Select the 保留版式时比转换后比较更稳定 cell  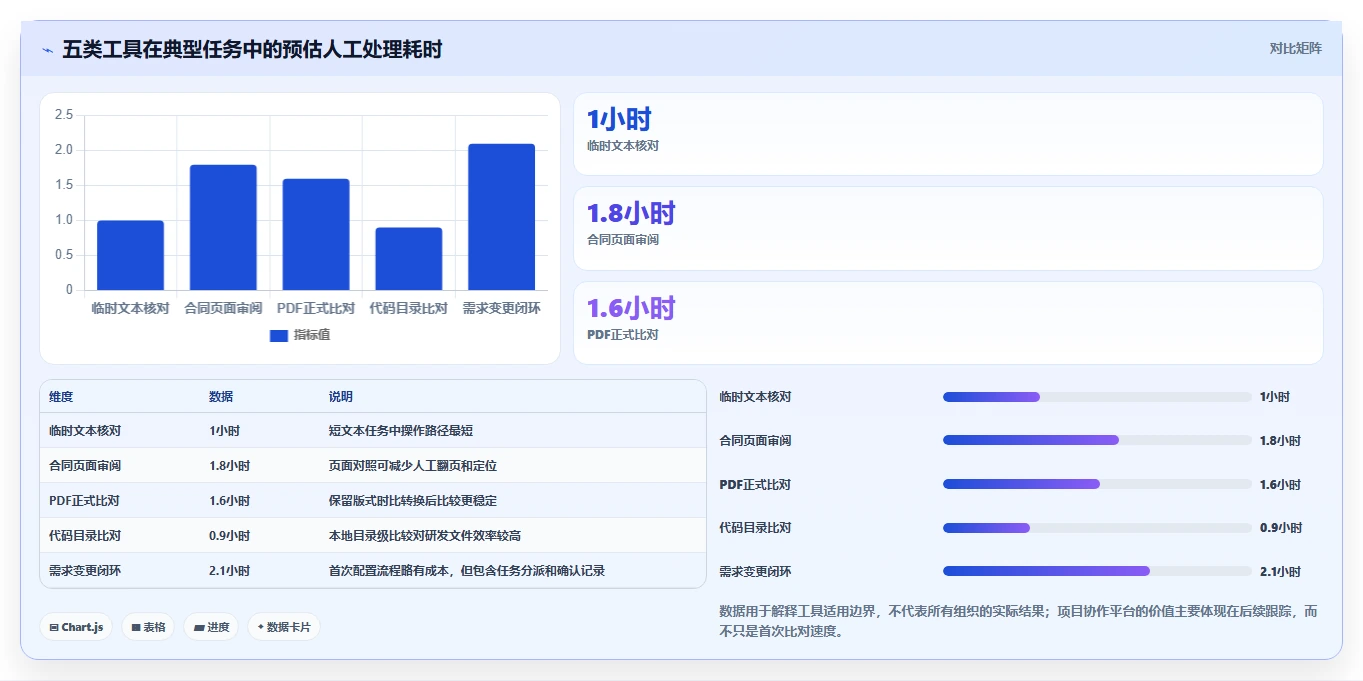(512, 501)
